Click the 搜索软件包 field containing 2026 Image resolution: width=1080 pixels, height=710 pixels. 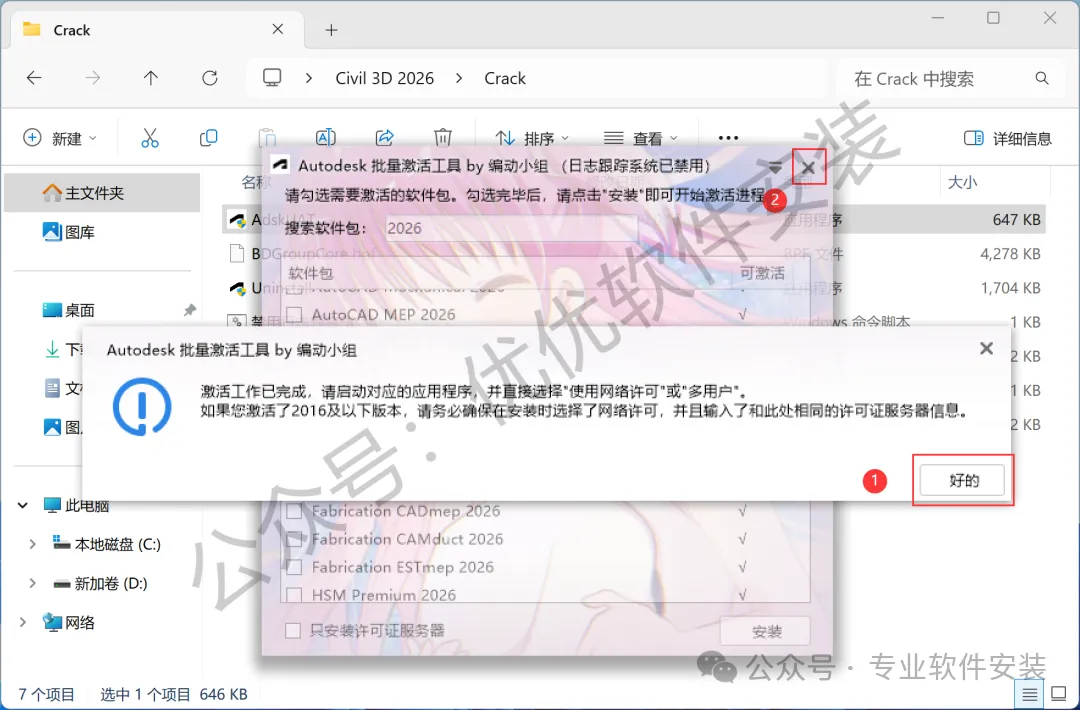coord(510,228)
